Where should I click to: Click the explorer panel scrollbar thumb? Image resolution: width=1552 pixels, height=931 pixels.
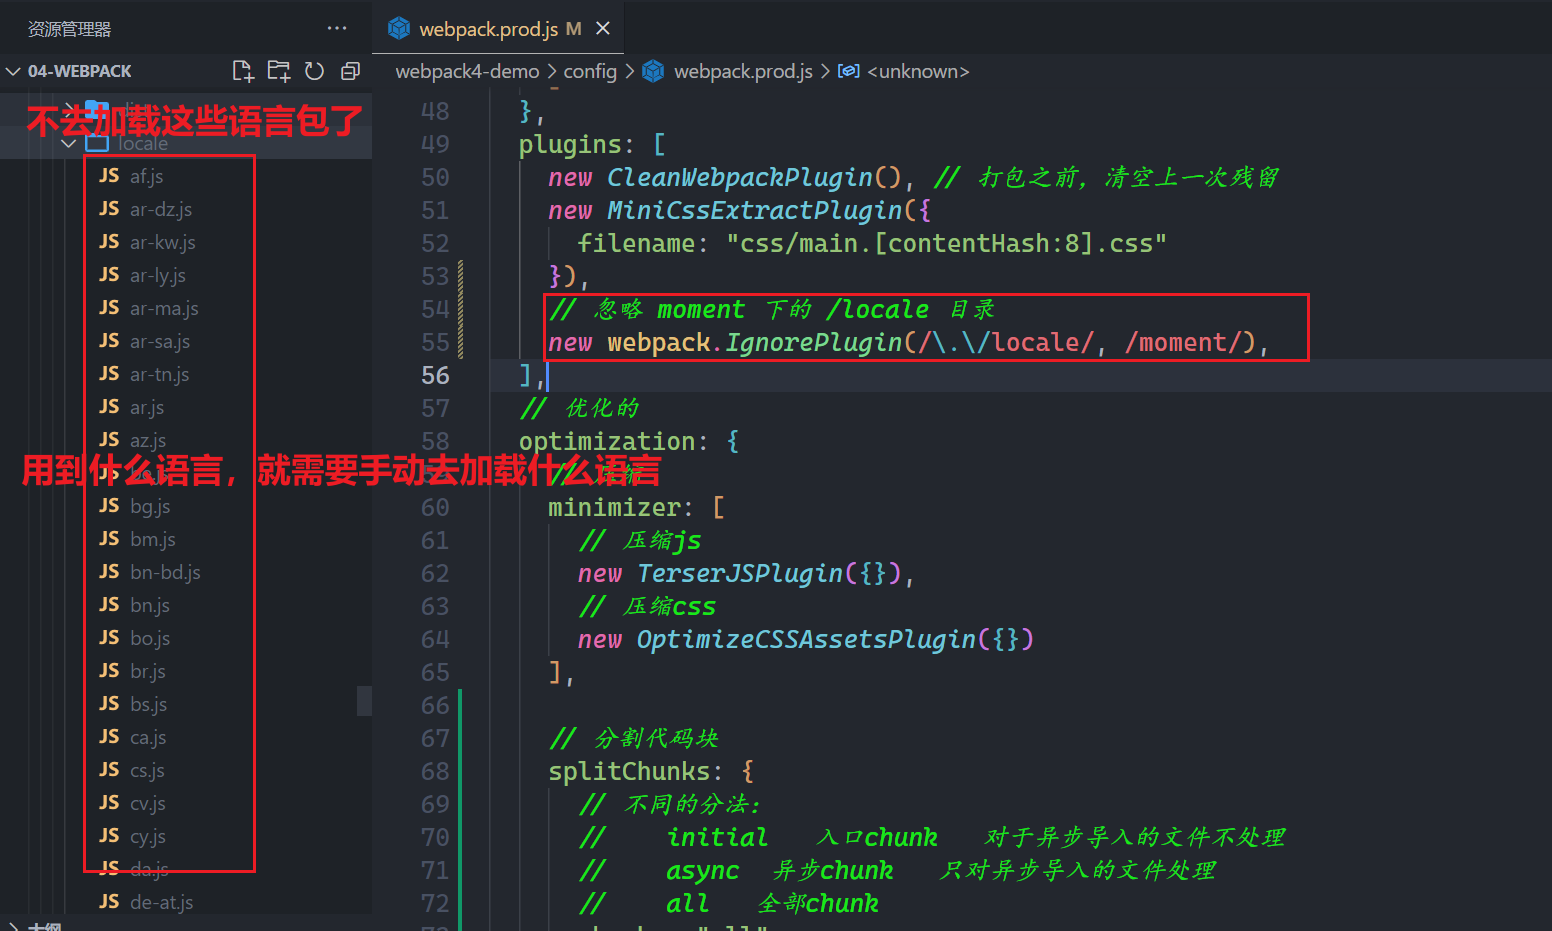pos(364,700)
